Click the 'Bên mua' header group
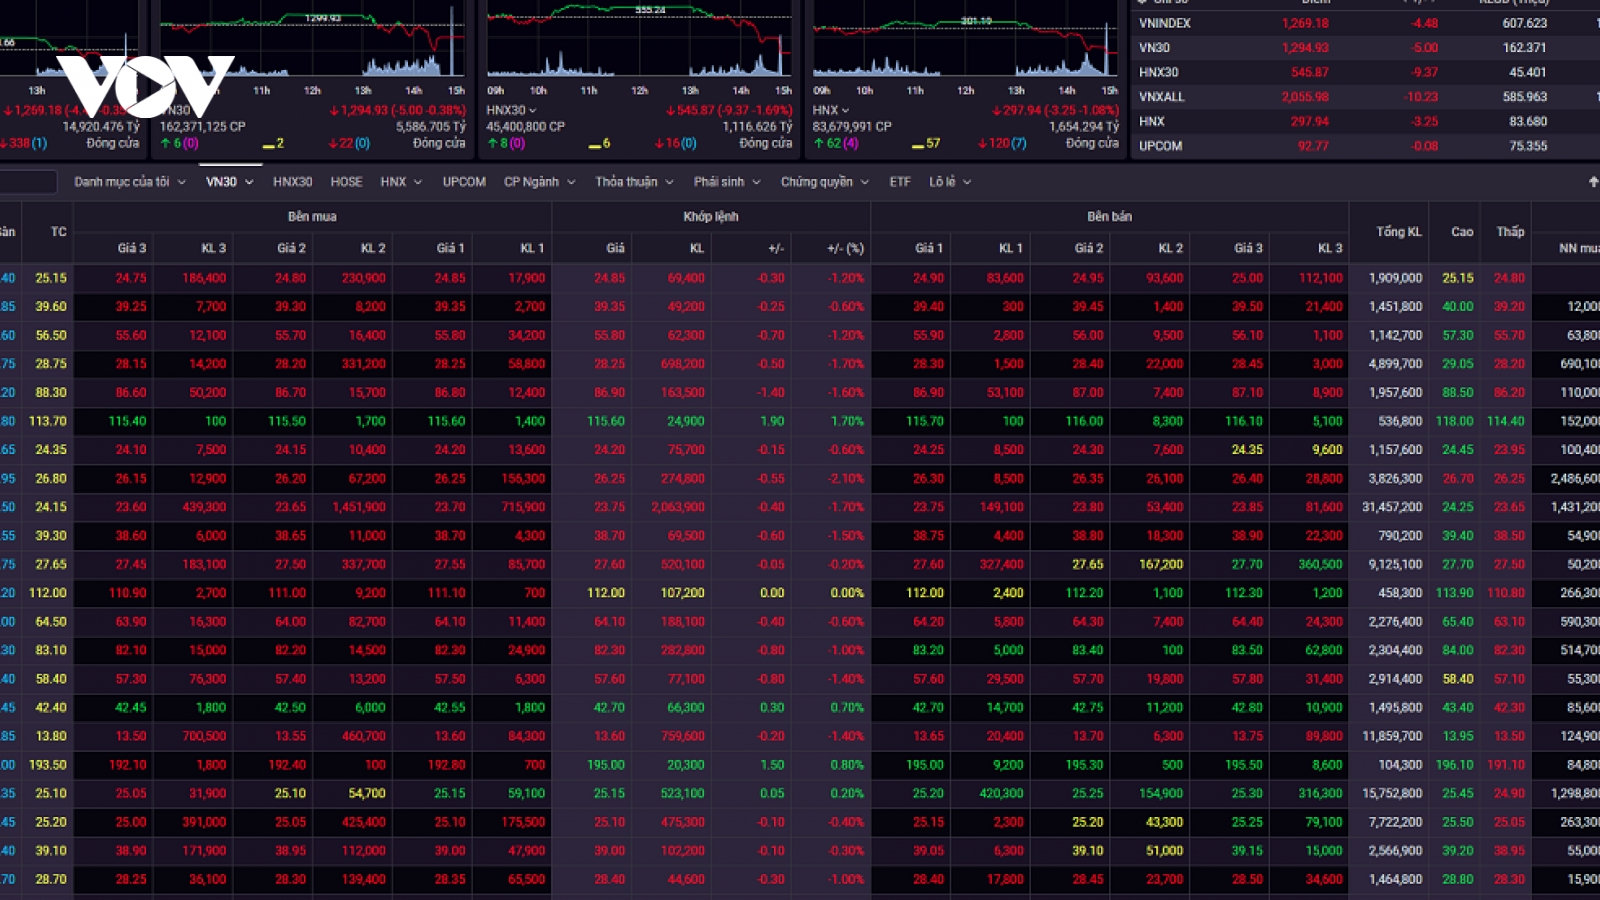 [312, 217]
